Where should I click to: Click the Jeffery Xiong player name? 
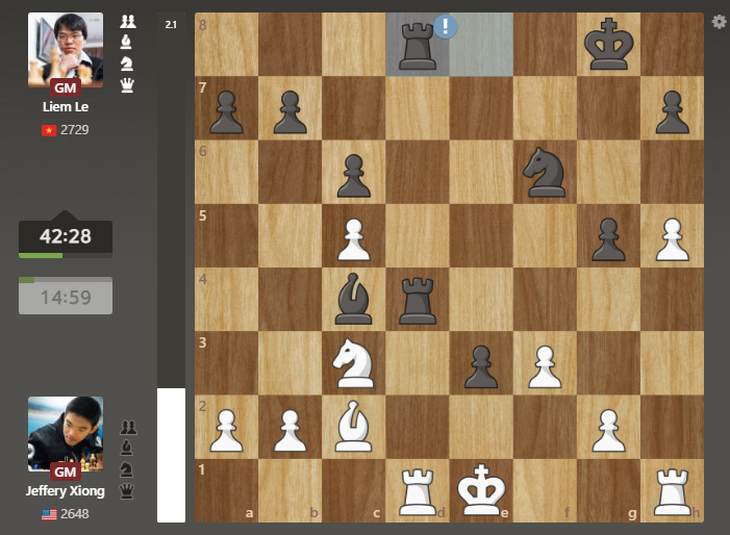click(65, 491)
